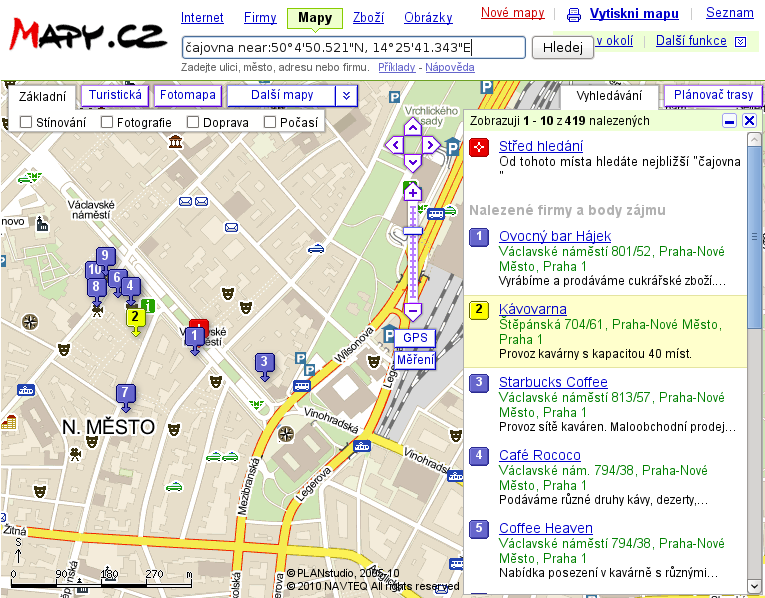
Task: Open the Internet navigation link
Action: [x=202, y=18]
